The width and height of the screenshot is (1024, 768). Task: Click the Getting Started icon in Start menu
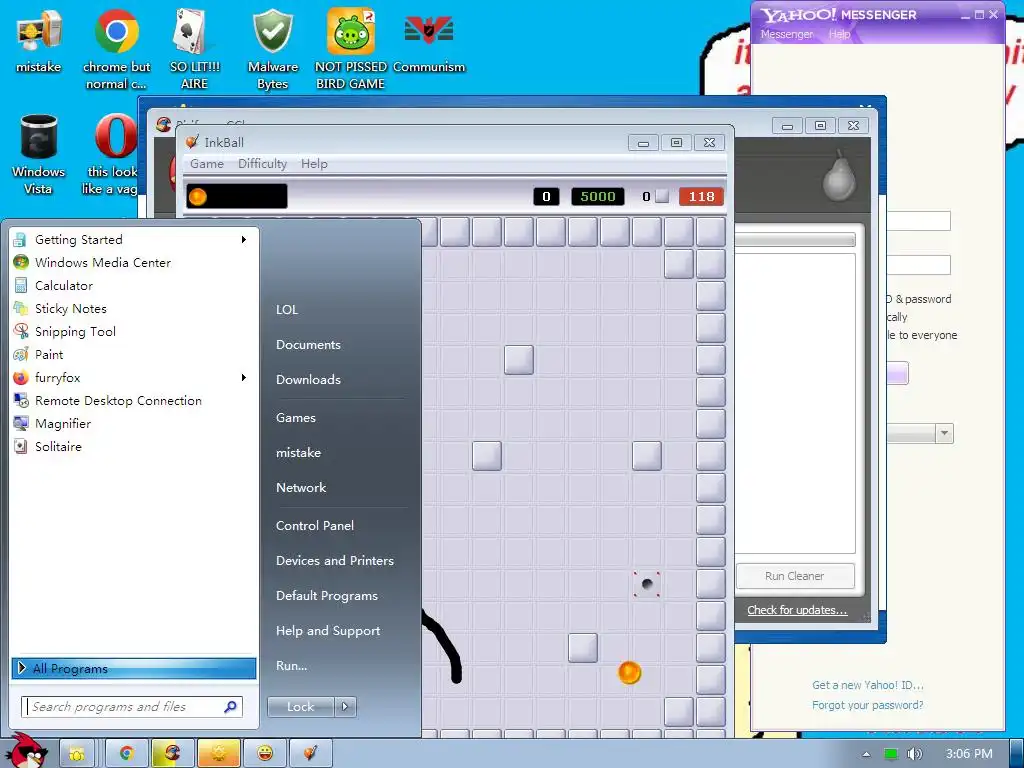20,240
